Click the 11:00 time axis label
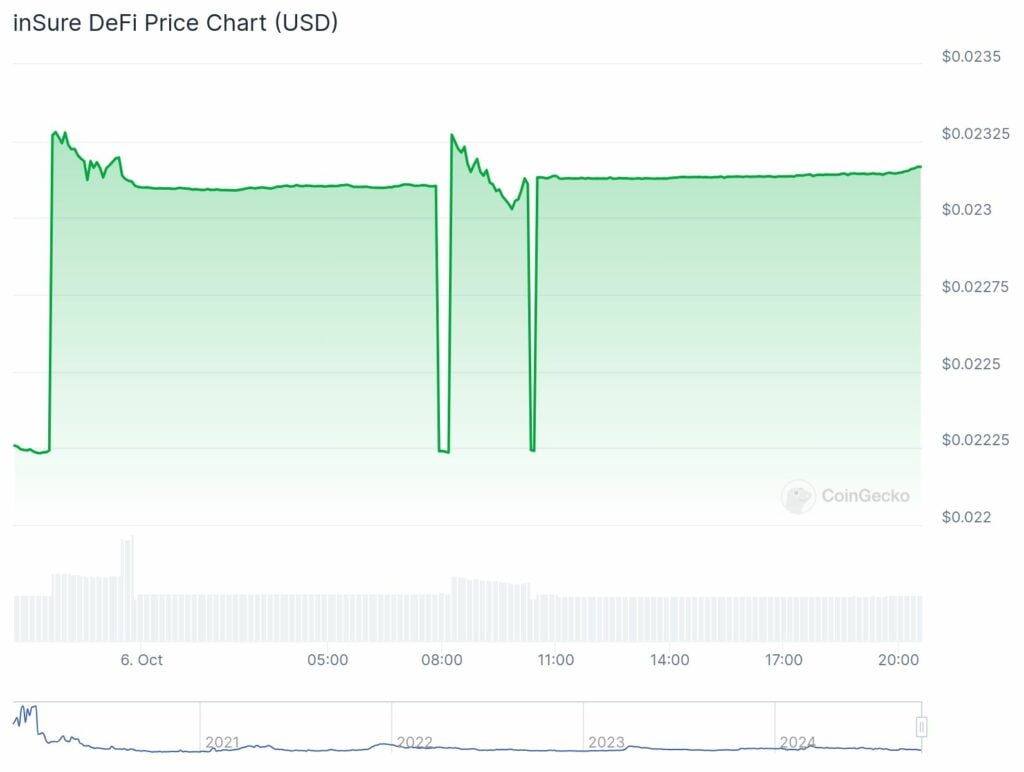Viewport: 1024px width, 772px height. (x=555, y=660)
